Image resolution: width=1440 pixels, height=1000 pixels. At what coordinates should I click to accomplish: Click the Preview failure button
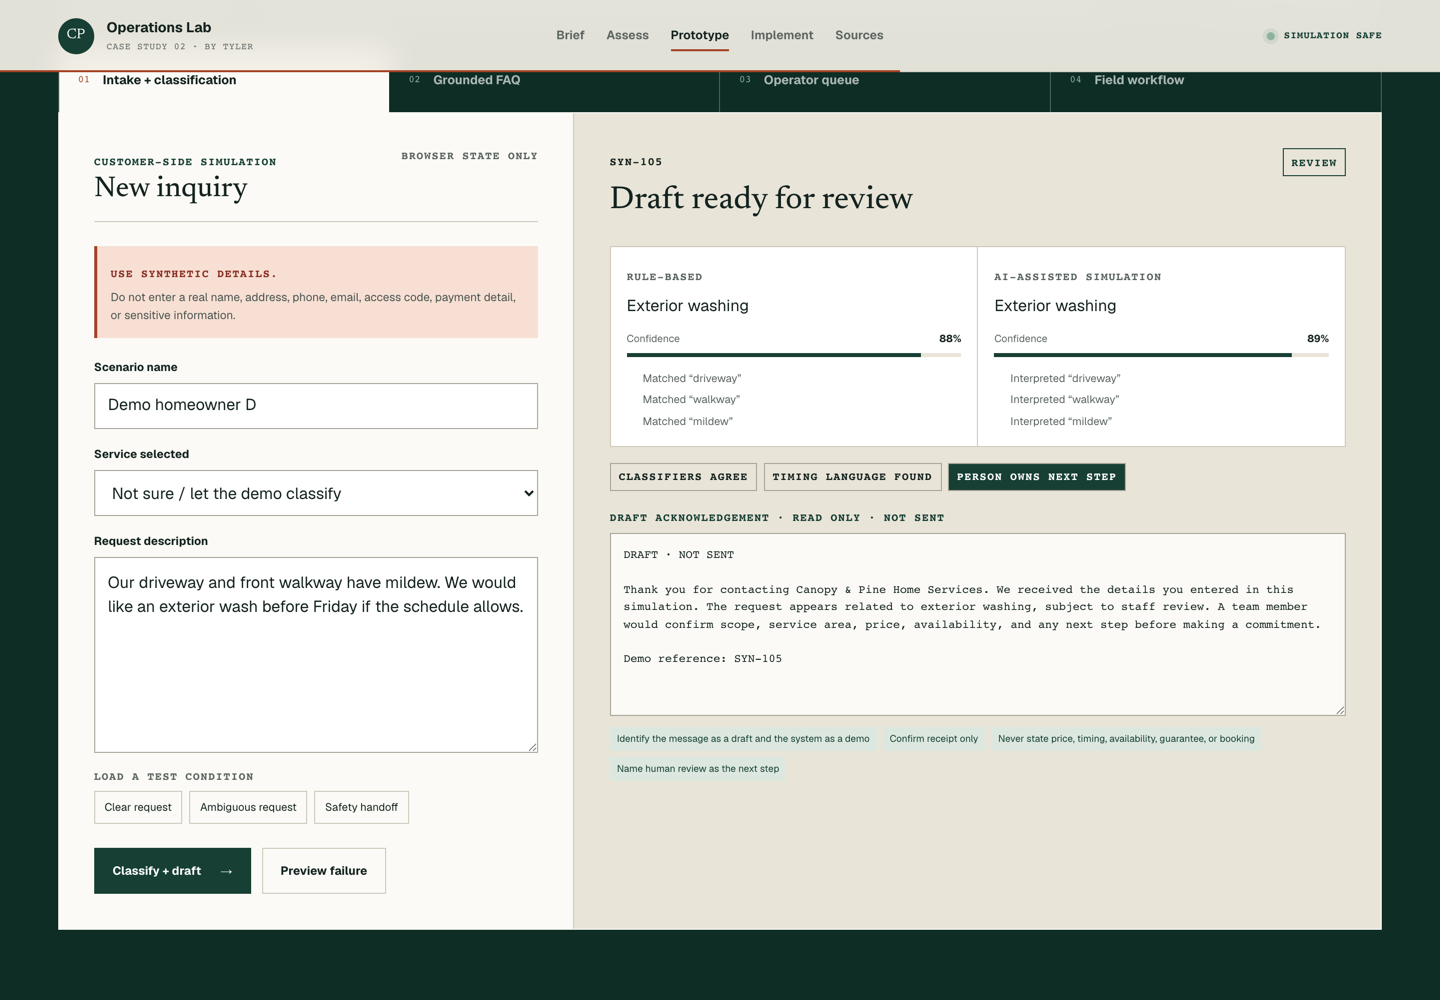[x=324, y=871]
